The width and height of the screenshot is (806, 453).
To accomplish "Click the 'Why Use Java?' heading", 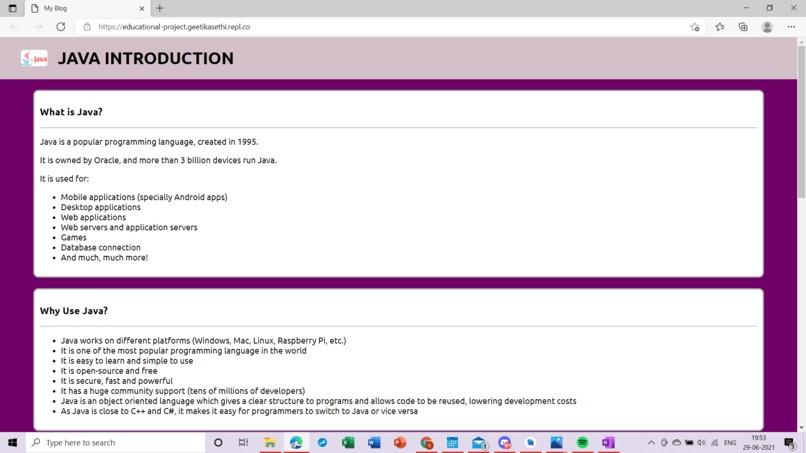I will 74,311.
